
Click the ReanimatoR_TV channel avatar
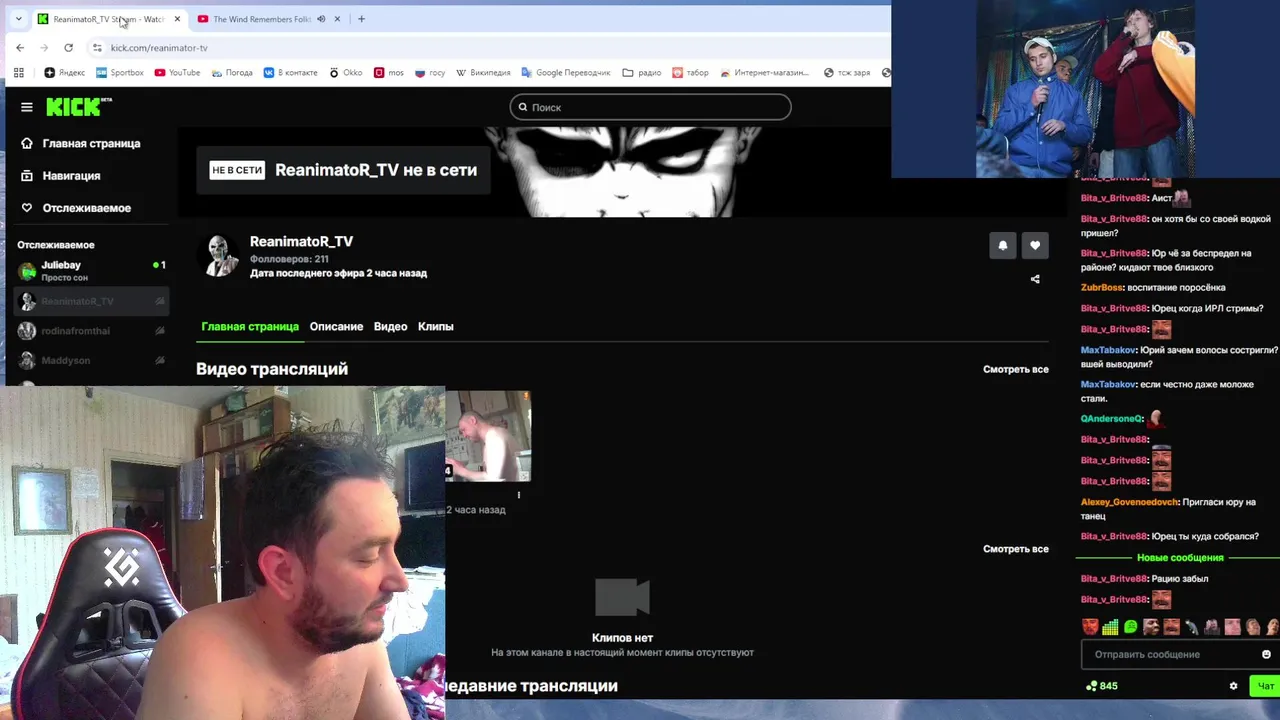220,255
